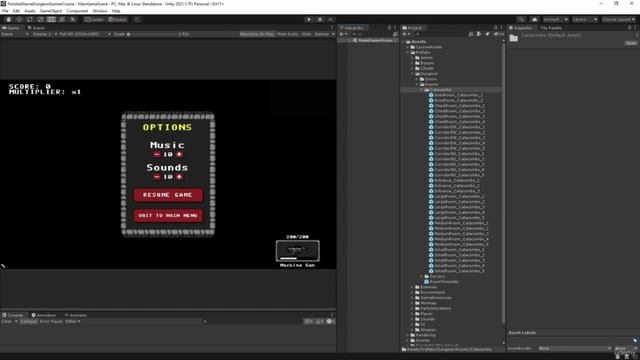The height and width of the screenshot is (360, 640).
Task: Open the GameObject menu
Action: coord(51,11)
